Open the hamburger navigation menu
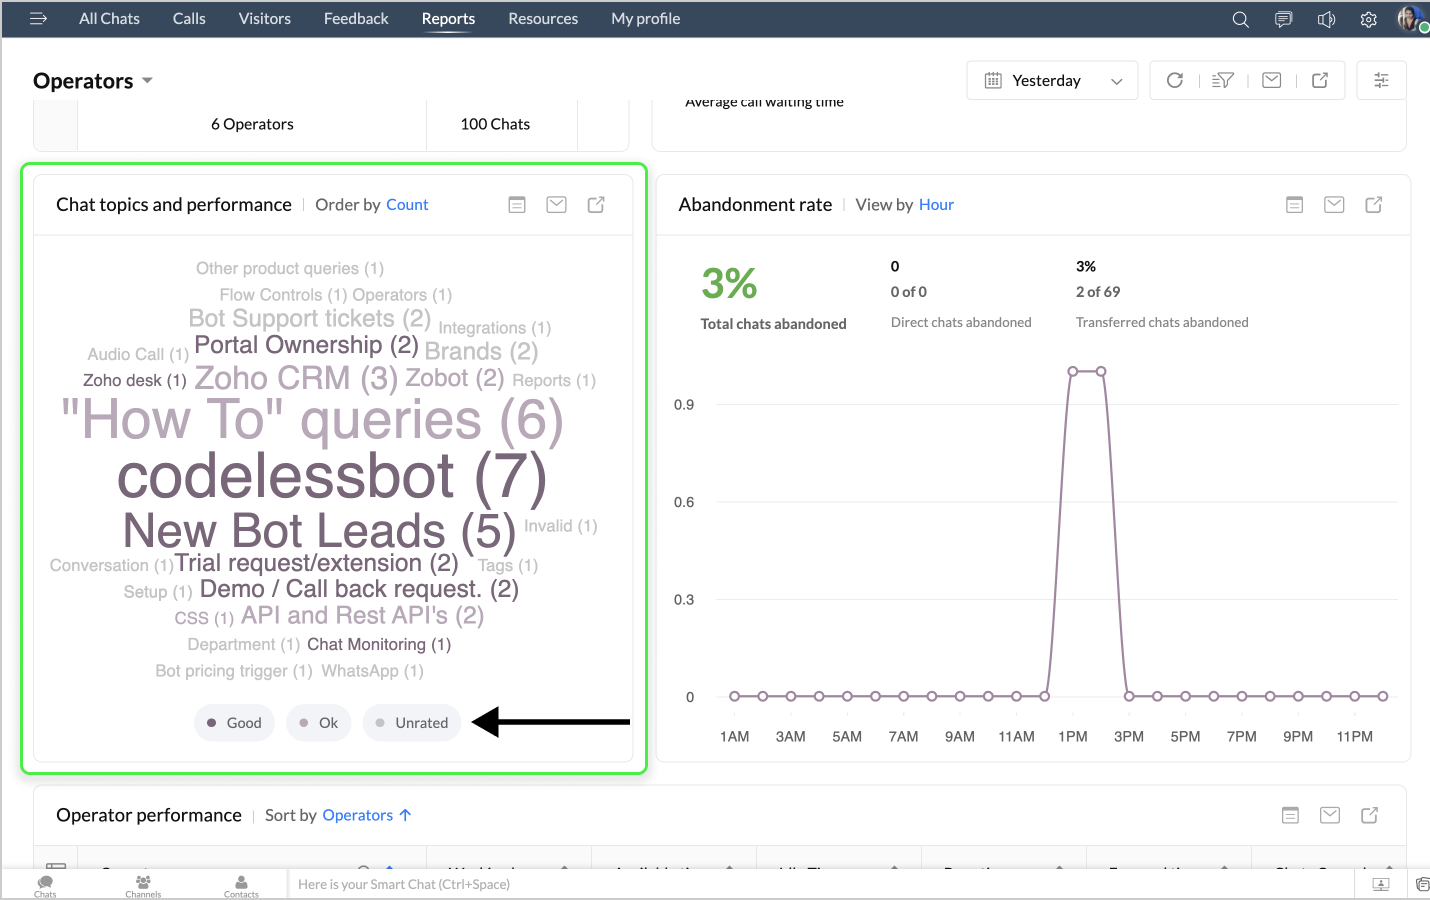1430x900 pixels. (39, 18)
